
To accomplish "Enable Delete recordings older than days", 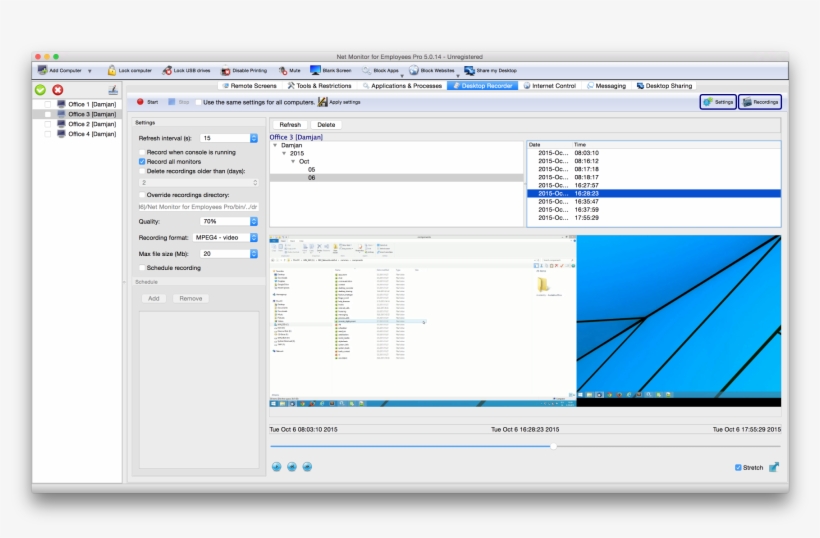I will (142, 171).
